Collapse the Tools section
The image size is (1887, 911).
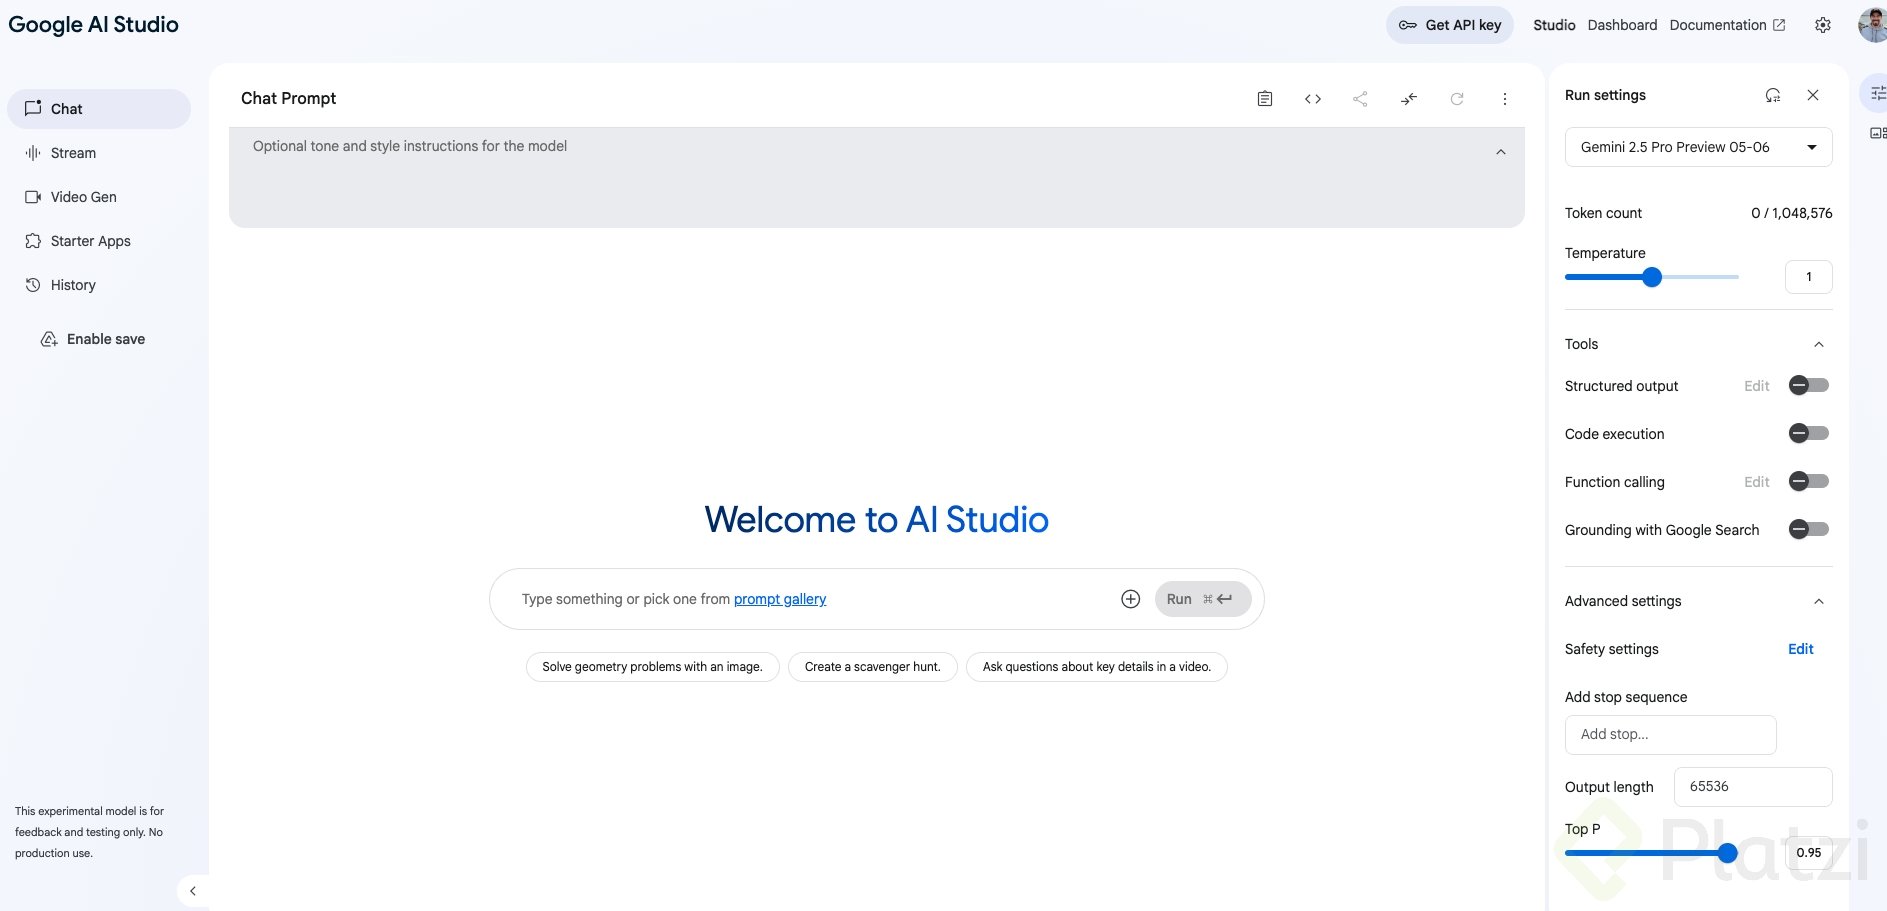tap(1819, 345)
